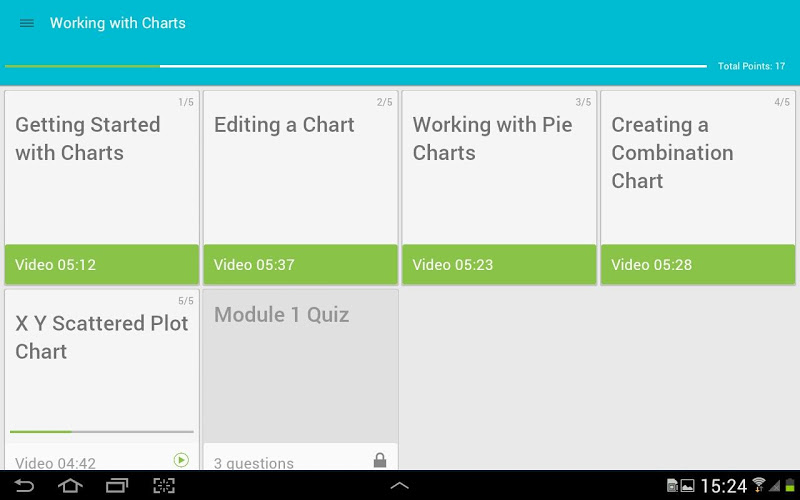Open Creating a Combination Chart lesson

[x=698, y=168]
